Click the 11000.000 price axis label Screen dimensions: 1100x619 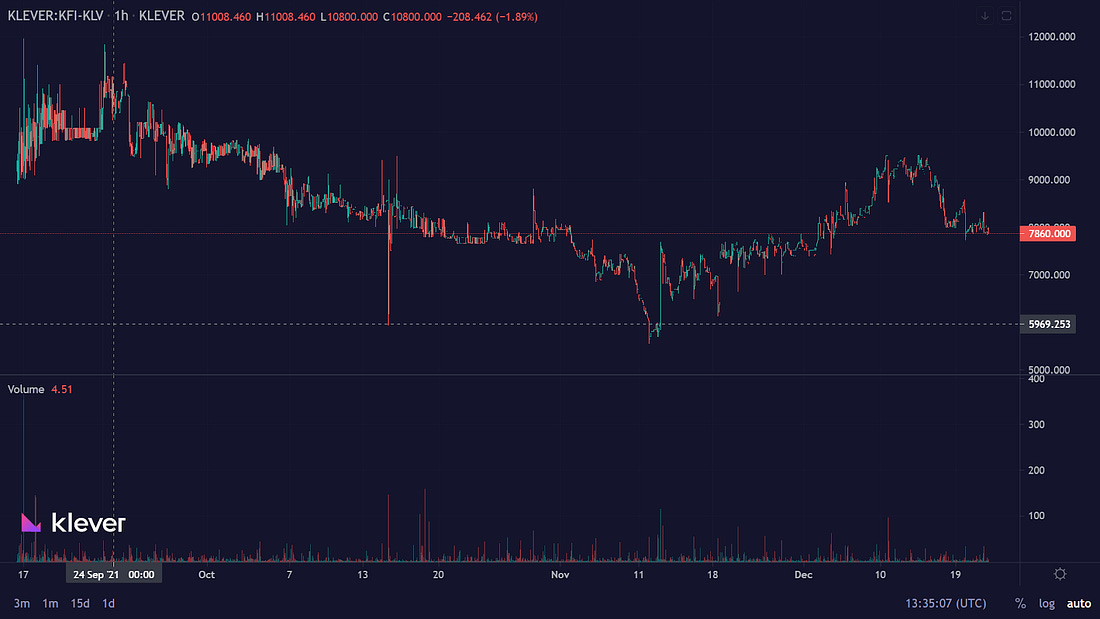(x=1052, y=84)
